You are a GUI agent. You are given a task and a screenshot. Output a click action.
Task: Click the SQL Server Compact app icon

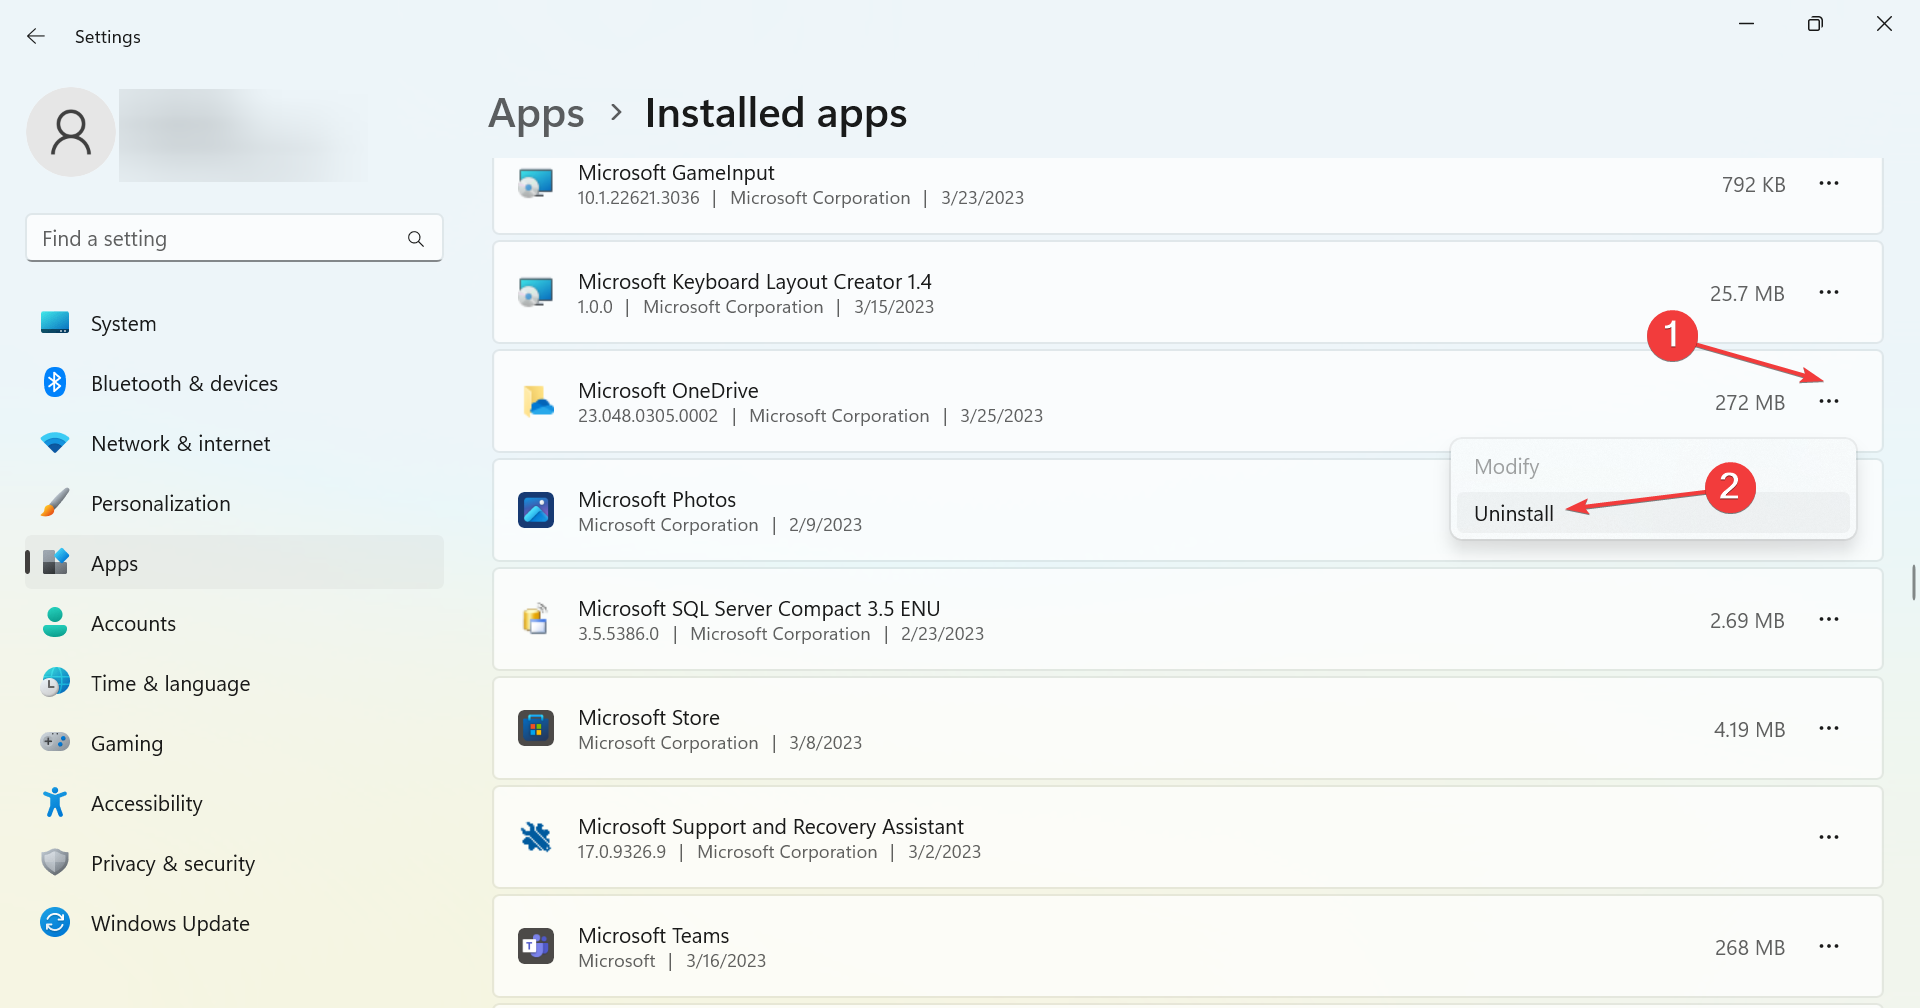pyautogui.click(x=536, y=619)
